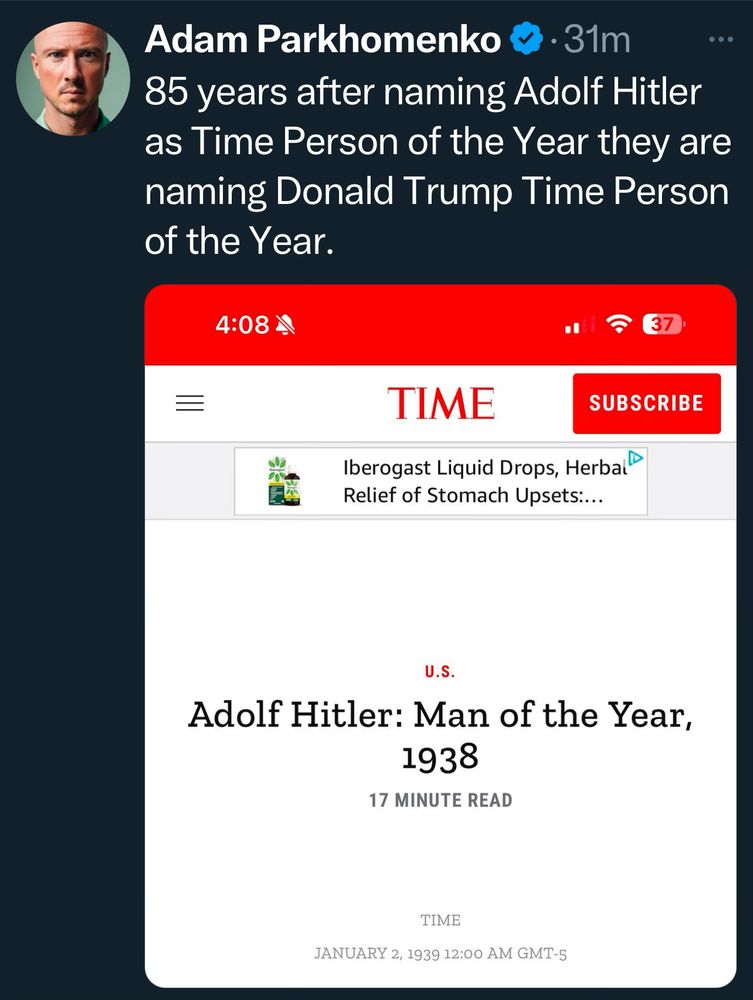Click the TIME logo in header

pos(441,403)
